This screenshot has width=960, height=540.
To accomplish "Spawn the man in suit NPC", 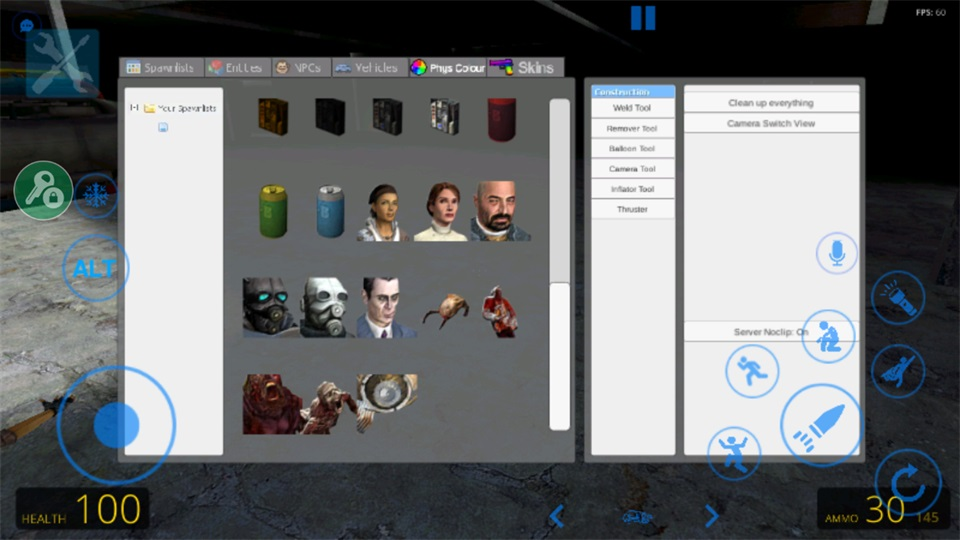I will pyautogui.click(x=385, y=307).
